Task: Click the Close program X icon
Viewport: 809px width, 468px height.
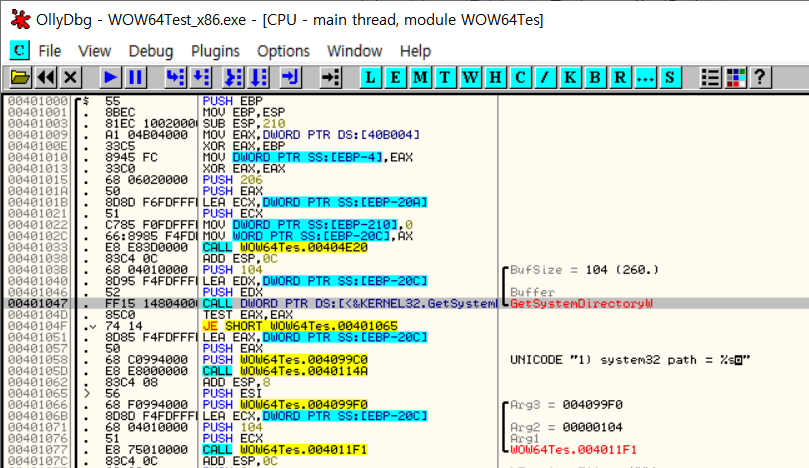Action: [x=70, y=77]
